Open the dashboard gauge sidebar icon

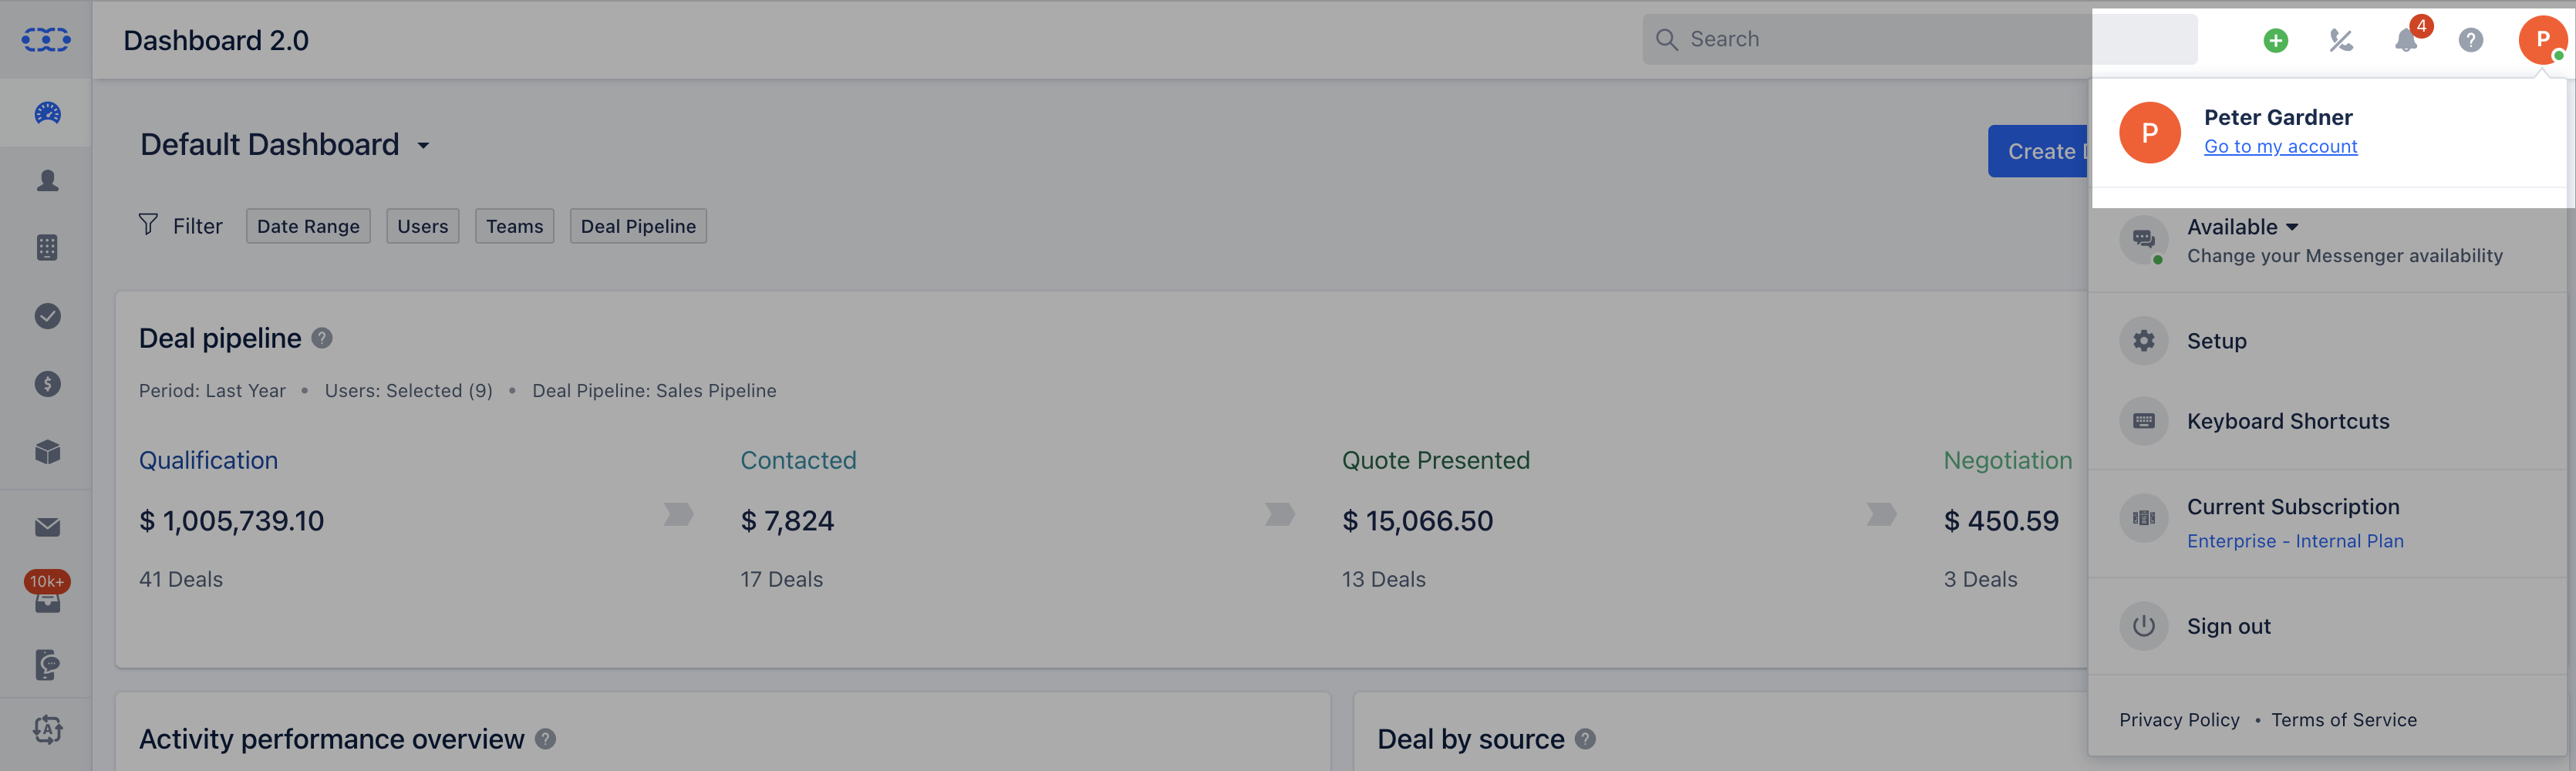(47, 113)
